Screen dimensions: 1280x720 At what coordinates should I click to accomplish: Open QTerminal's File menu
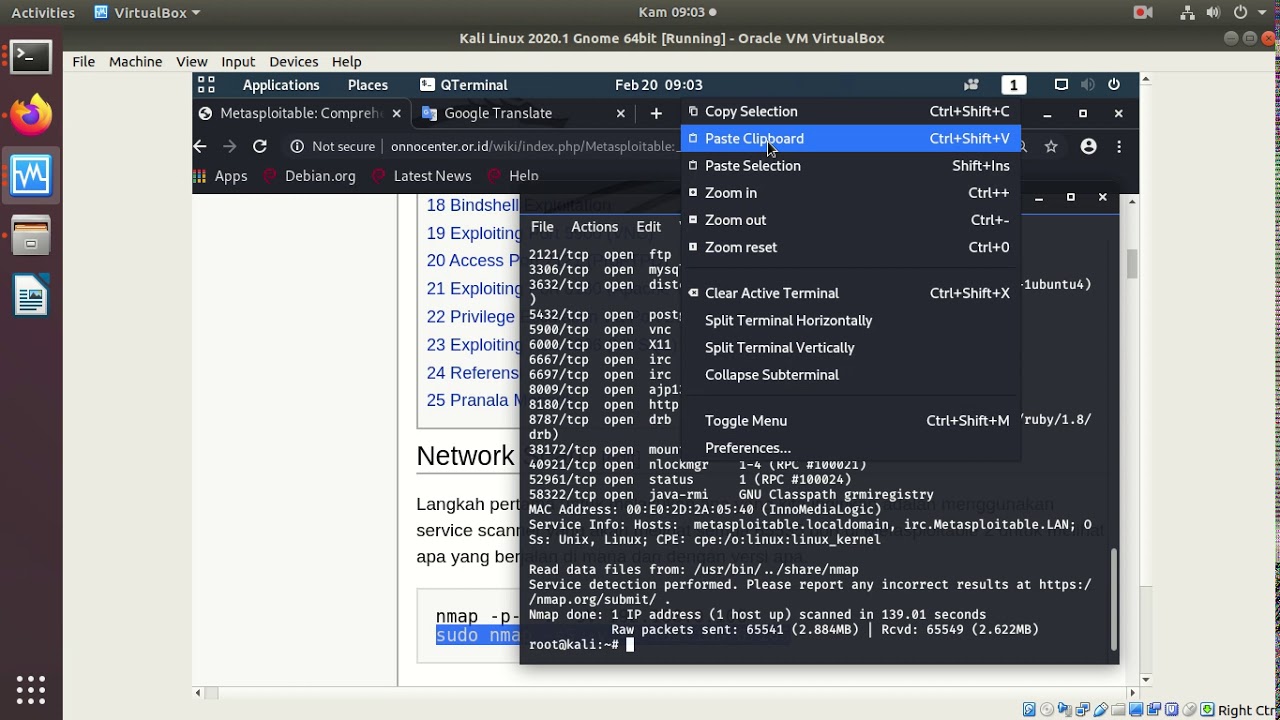click(x=542, y=227)
